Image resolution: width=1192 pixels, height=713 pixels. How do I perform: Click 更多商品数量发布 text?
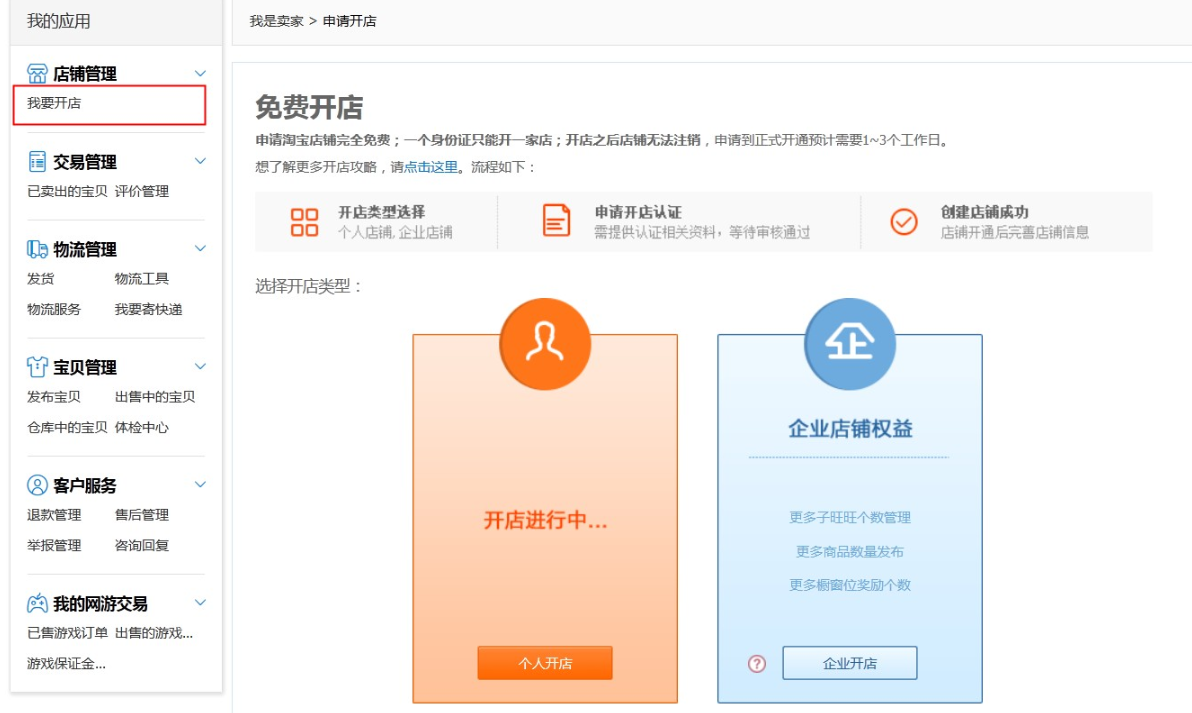(x=850, y=551)
